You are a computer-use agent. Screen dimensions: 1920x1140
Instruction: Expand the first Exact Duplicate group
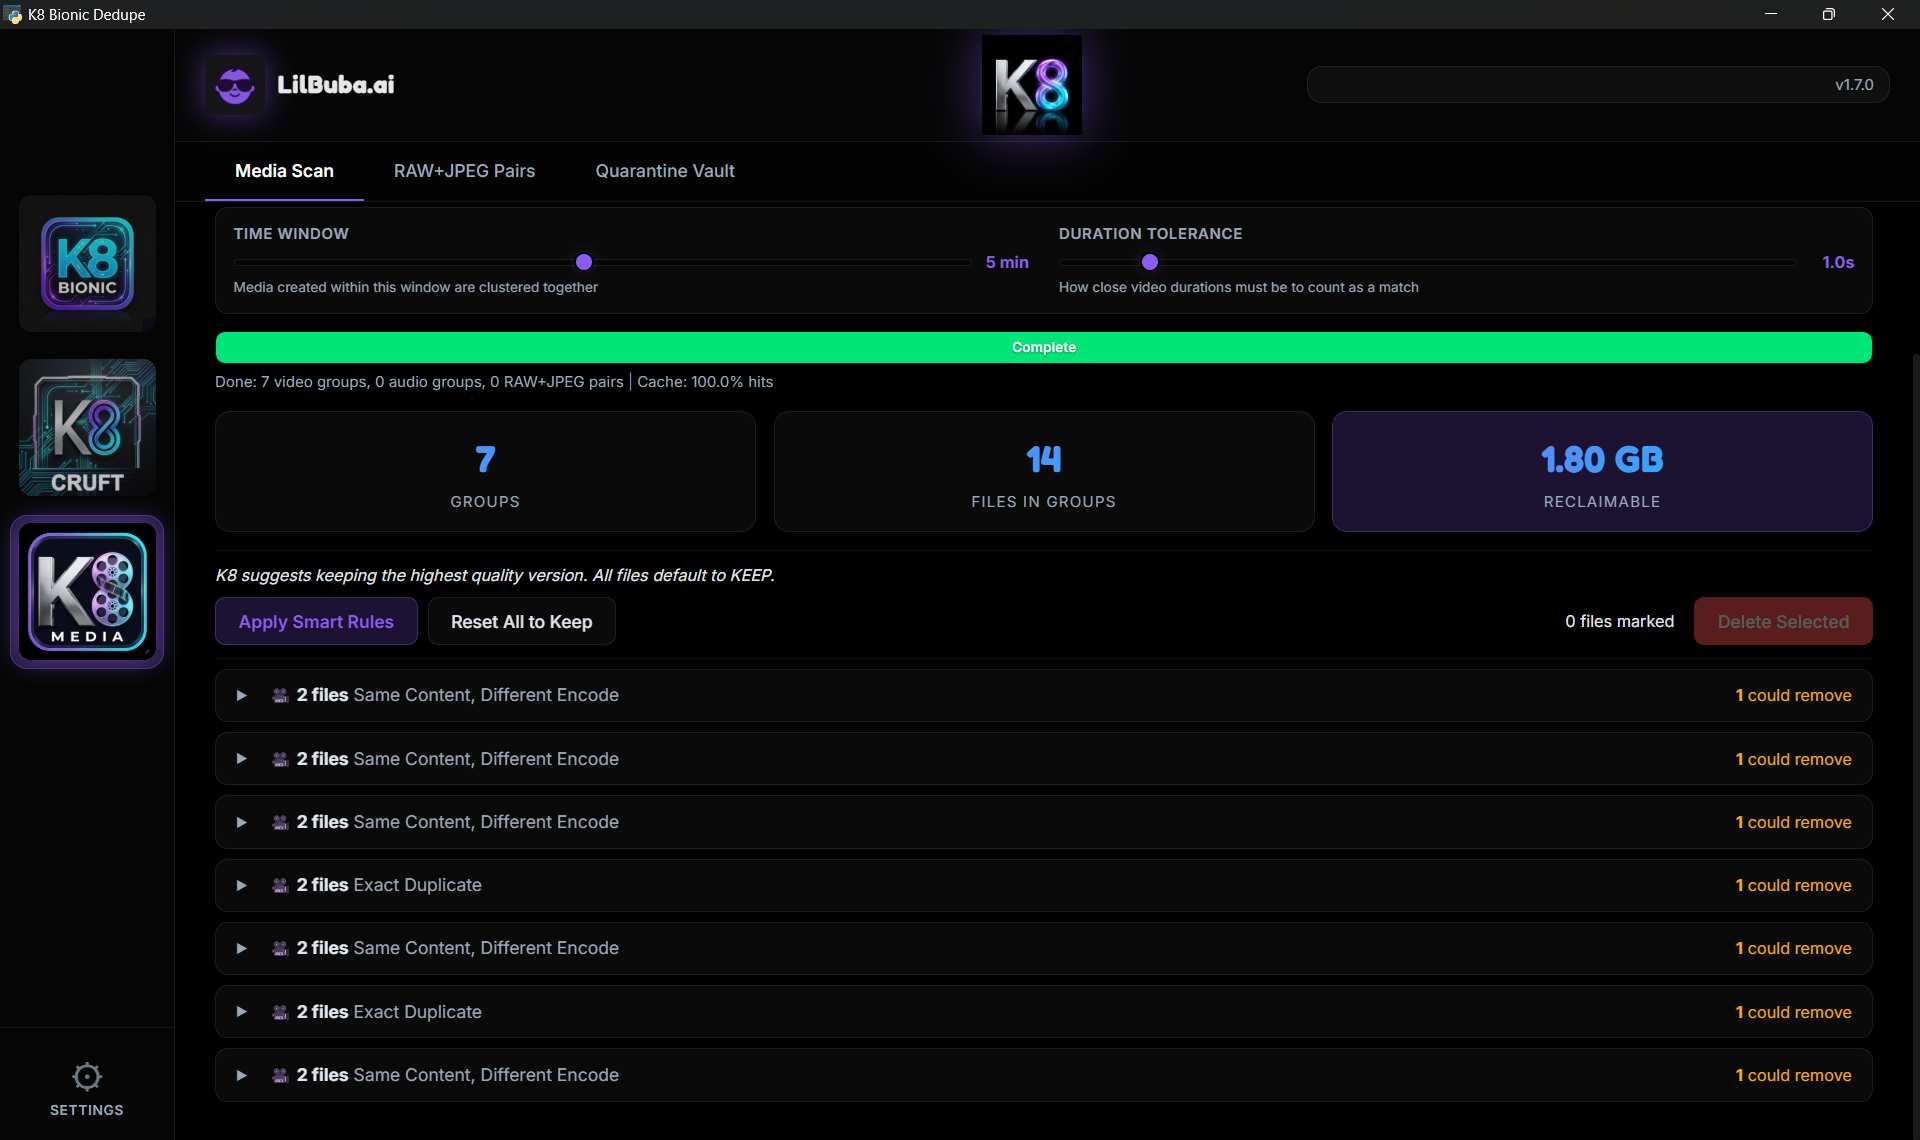(241, 885)
